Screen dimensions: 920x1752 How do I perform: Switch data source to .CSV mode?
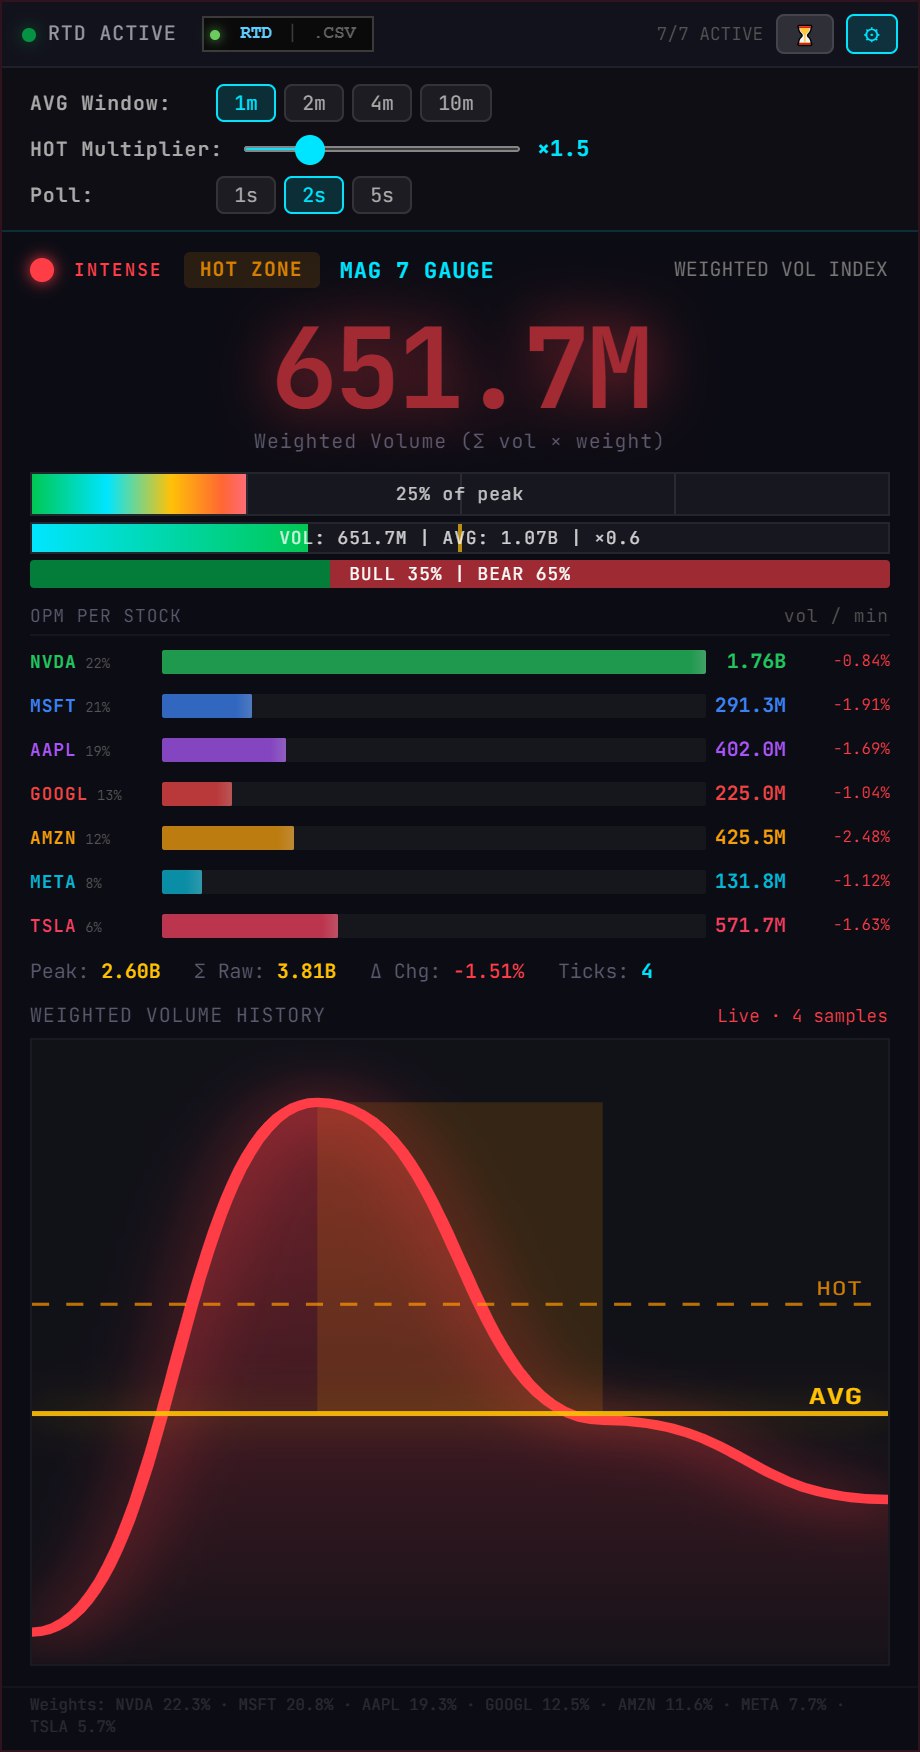[335, 33]
